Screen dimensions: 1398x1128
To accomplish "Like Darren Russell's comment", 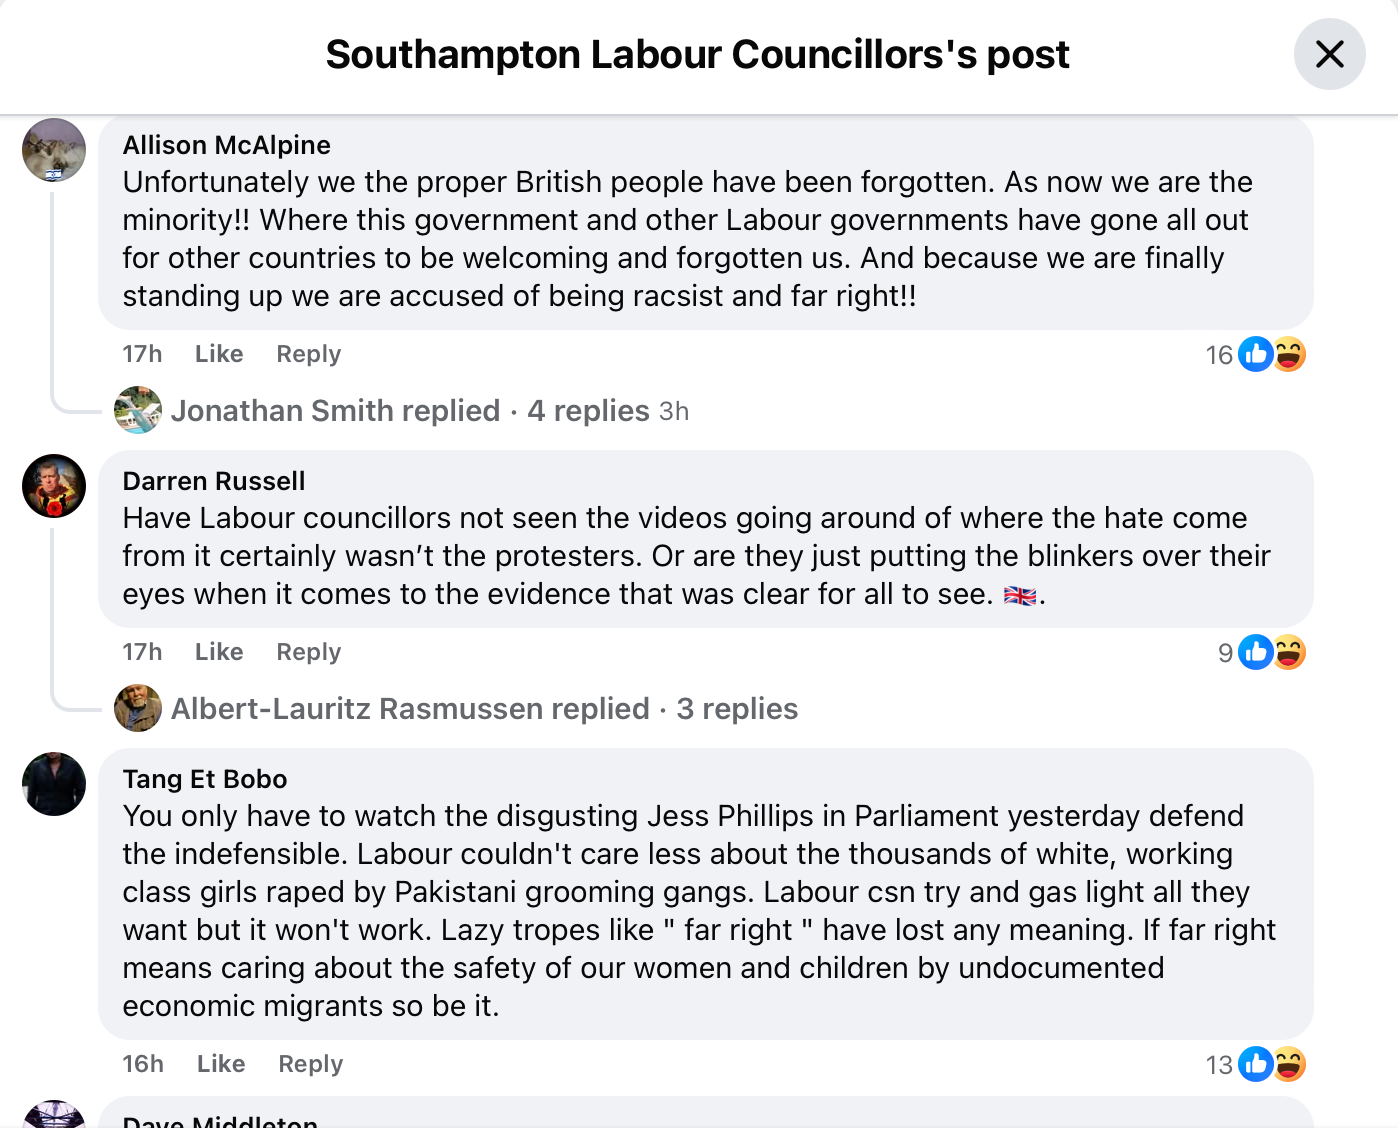I will click(219, 652).
